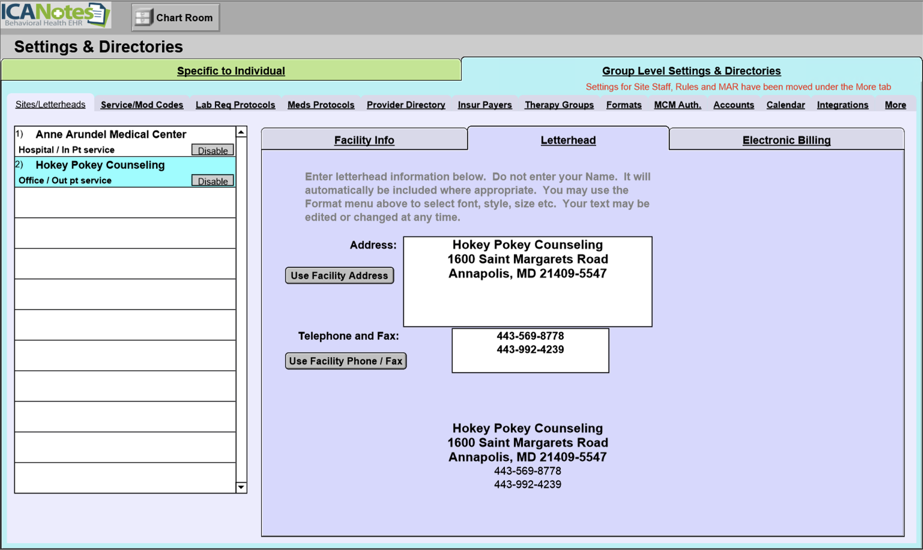Open the Provider Directory section
Viewport: 923px width, 550px height.
point(405,105)
